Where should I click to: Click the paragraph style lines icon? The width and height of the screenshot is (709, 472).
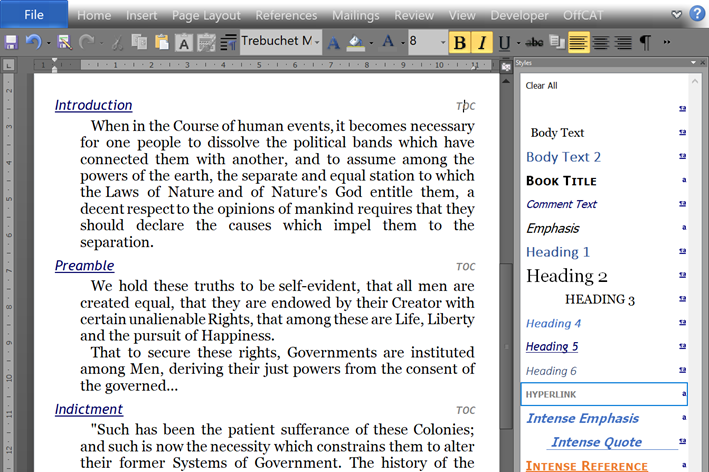point(228,42)
